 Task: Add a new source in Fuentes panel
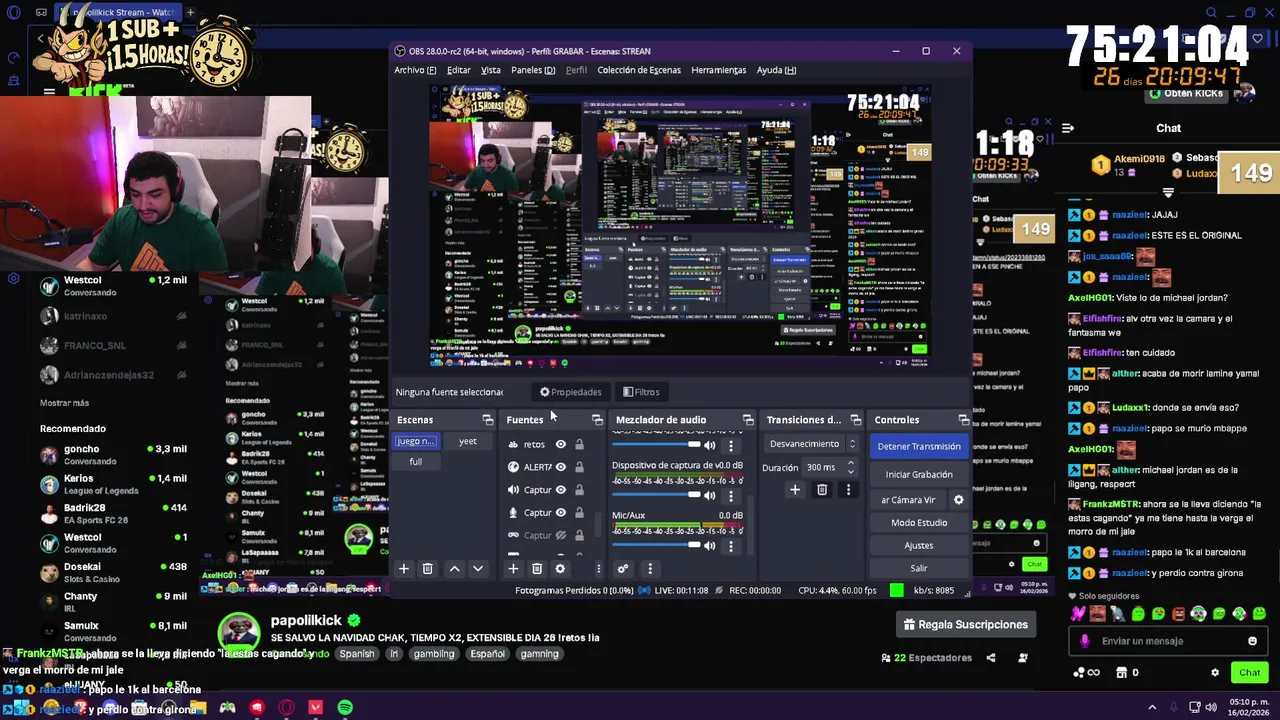tap(513, 569)
